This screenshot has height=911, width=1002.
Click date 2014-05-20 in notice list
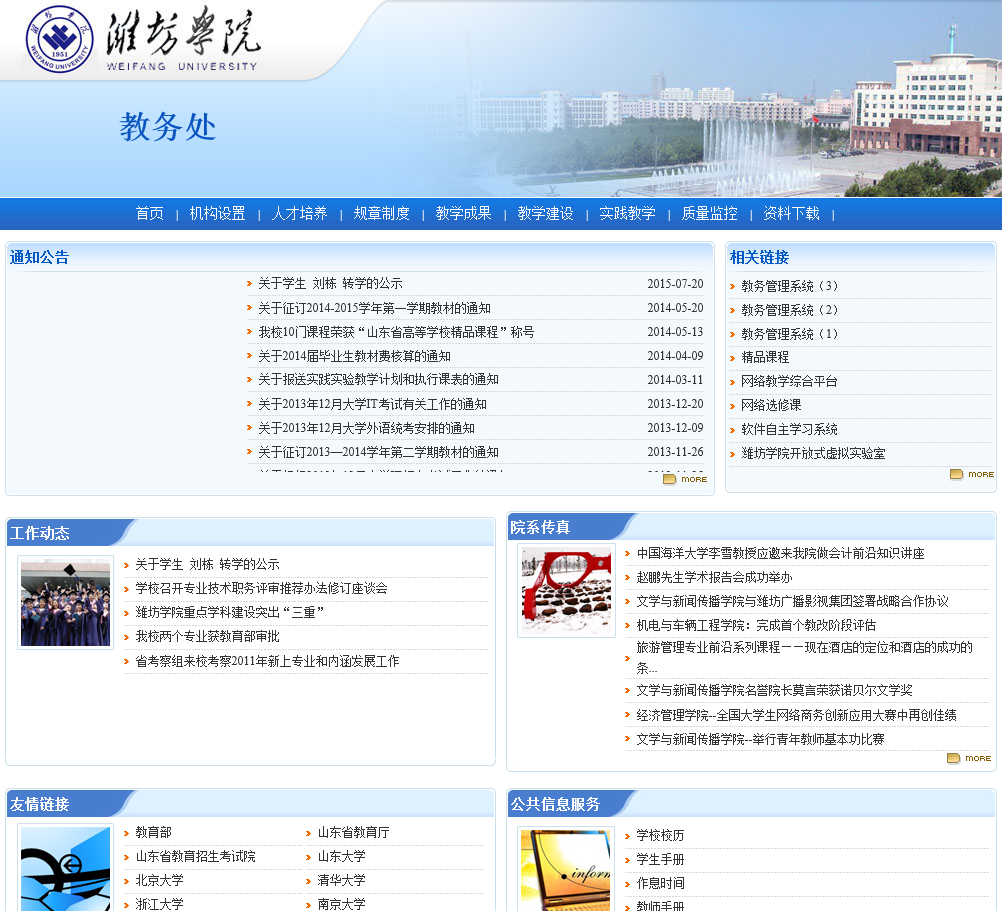pyautogui.click(x=675, y=308)
